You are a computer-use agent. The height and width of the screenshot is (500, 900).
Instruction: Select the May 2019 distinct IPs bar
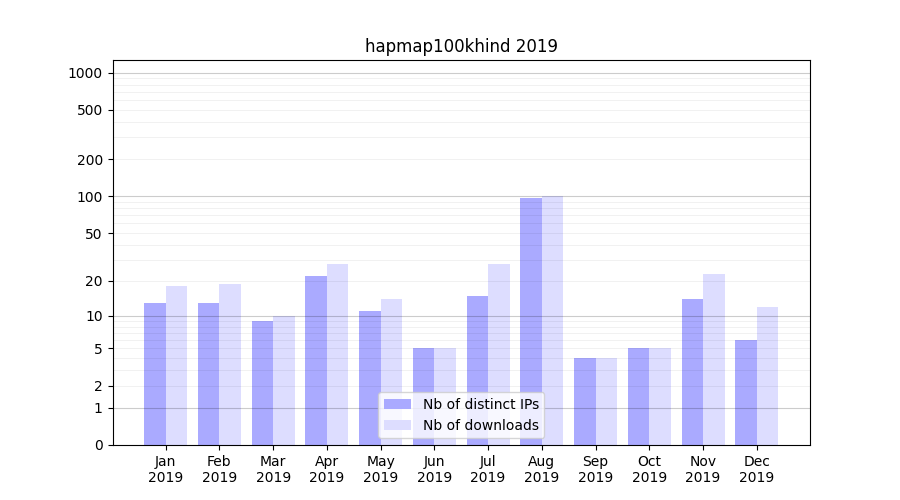pyautogui.click(x=370, y=378)
